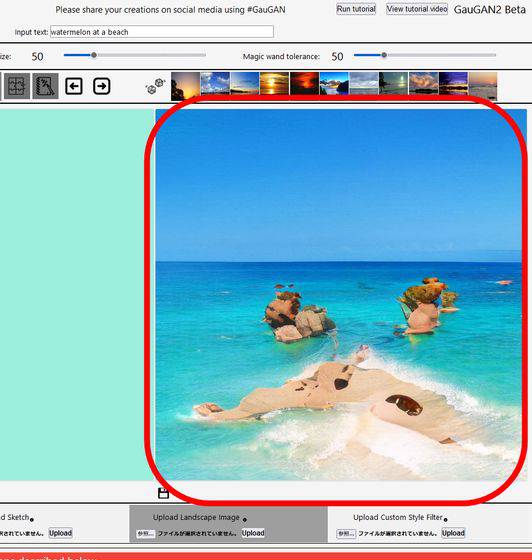Click the left arrow undo icon
Screen dimensions: 532x560
(x=74, y=86)
